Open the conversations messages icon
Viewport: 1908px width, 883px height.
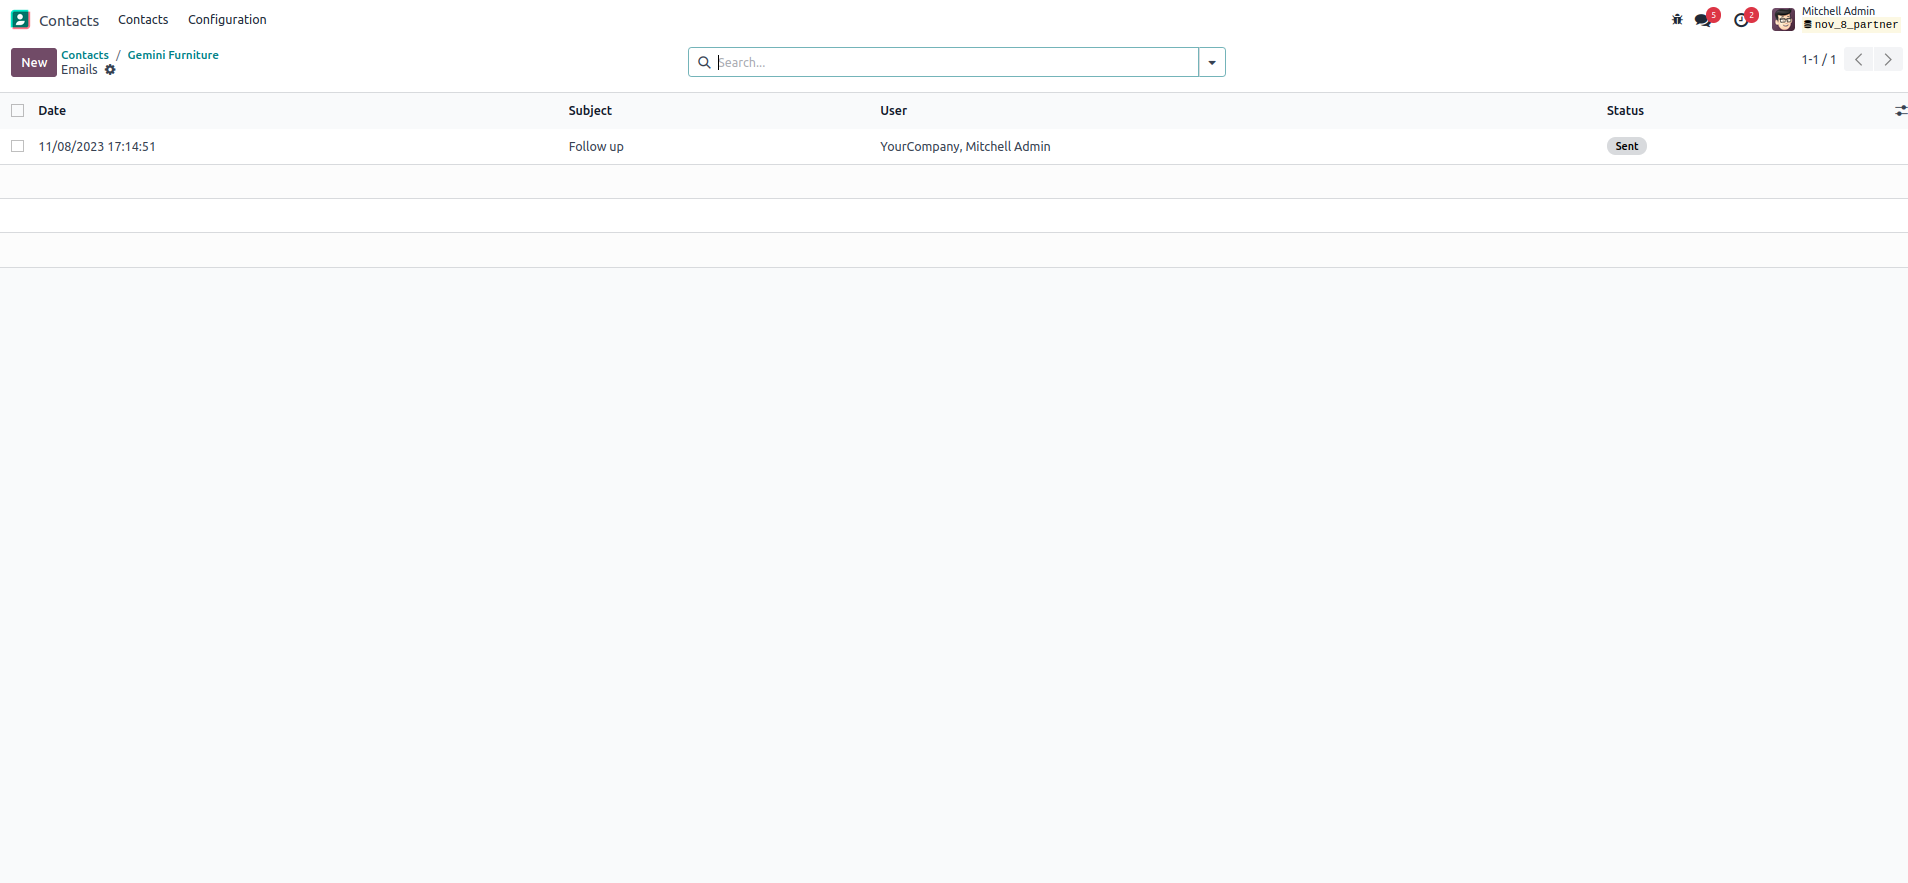click(x=1704, y=19)
